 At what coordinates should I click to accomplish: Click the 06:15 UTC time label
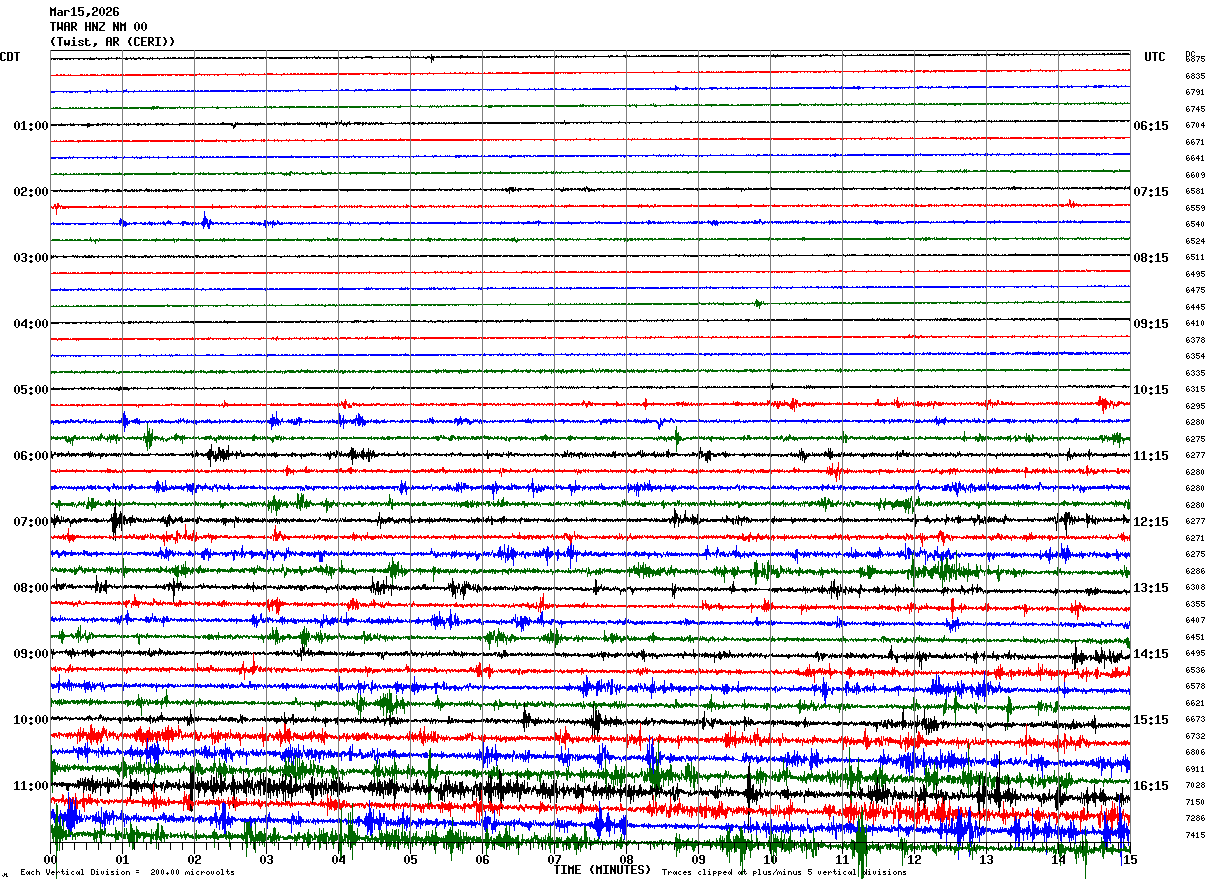coord(1151,126)
